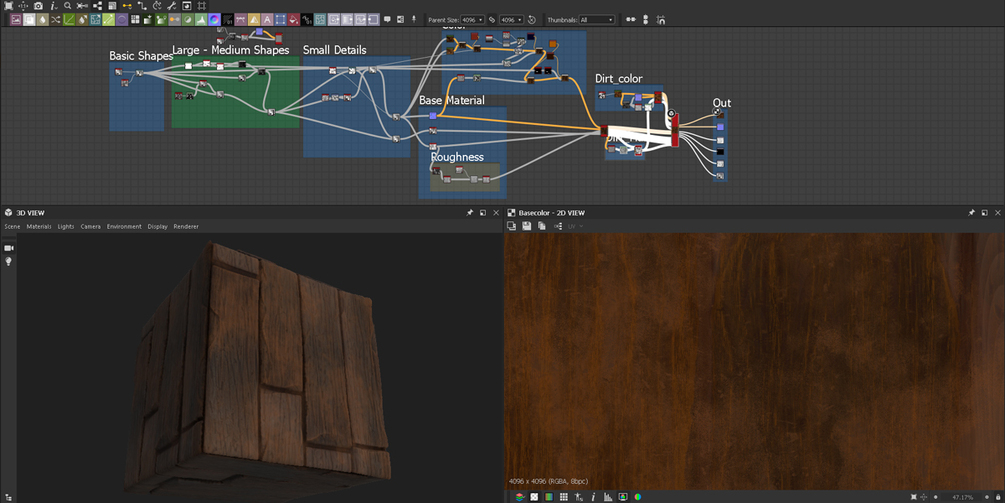Select the Small Details frame title
This screenshot has width=1005, height=503.
(335, 50)
